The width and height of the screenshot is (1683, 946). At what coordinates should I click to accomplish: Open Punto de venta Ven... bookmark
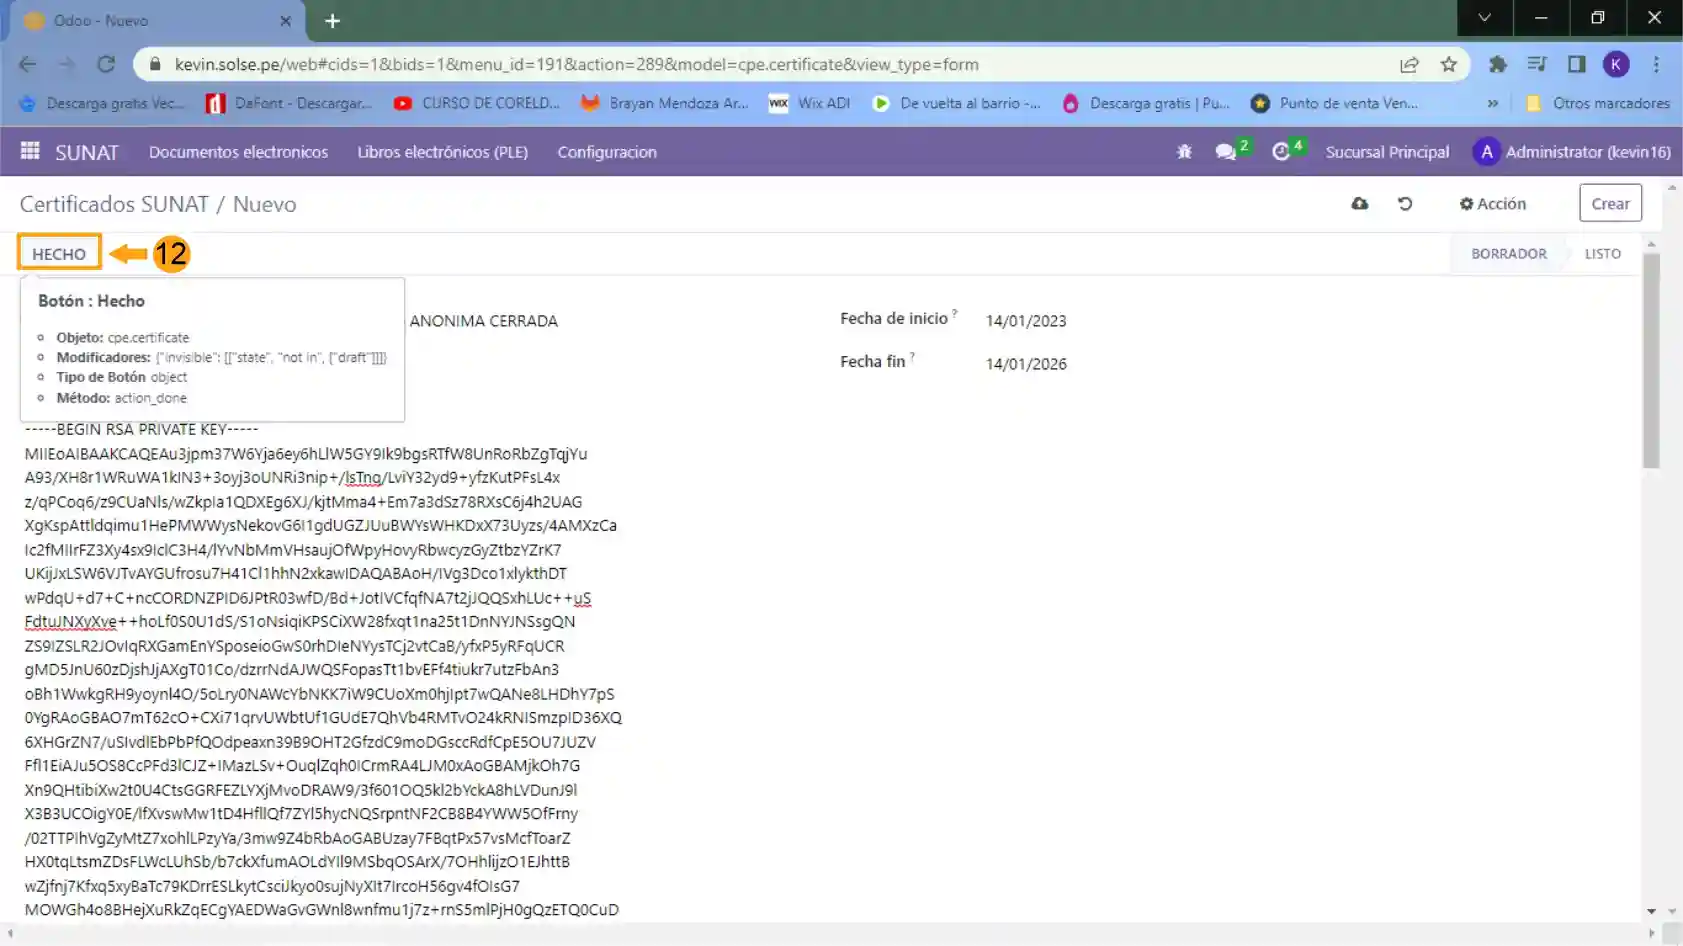pos(1335,103)
